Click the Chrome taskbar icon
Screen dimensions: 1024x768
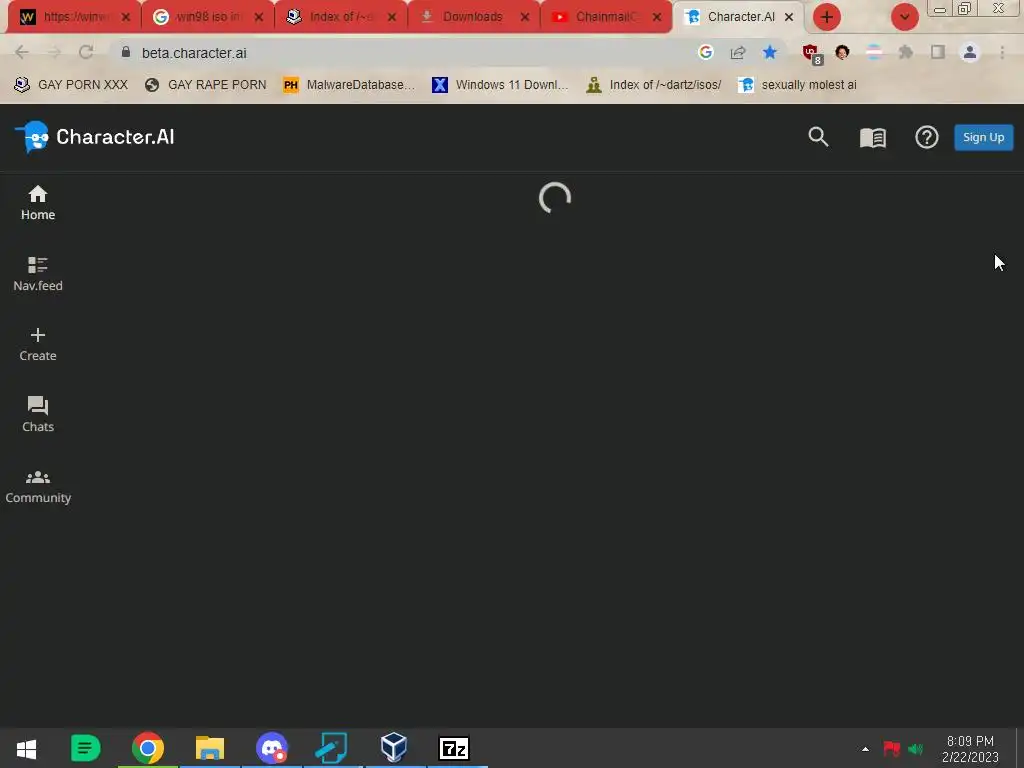(x=148, y=748)
